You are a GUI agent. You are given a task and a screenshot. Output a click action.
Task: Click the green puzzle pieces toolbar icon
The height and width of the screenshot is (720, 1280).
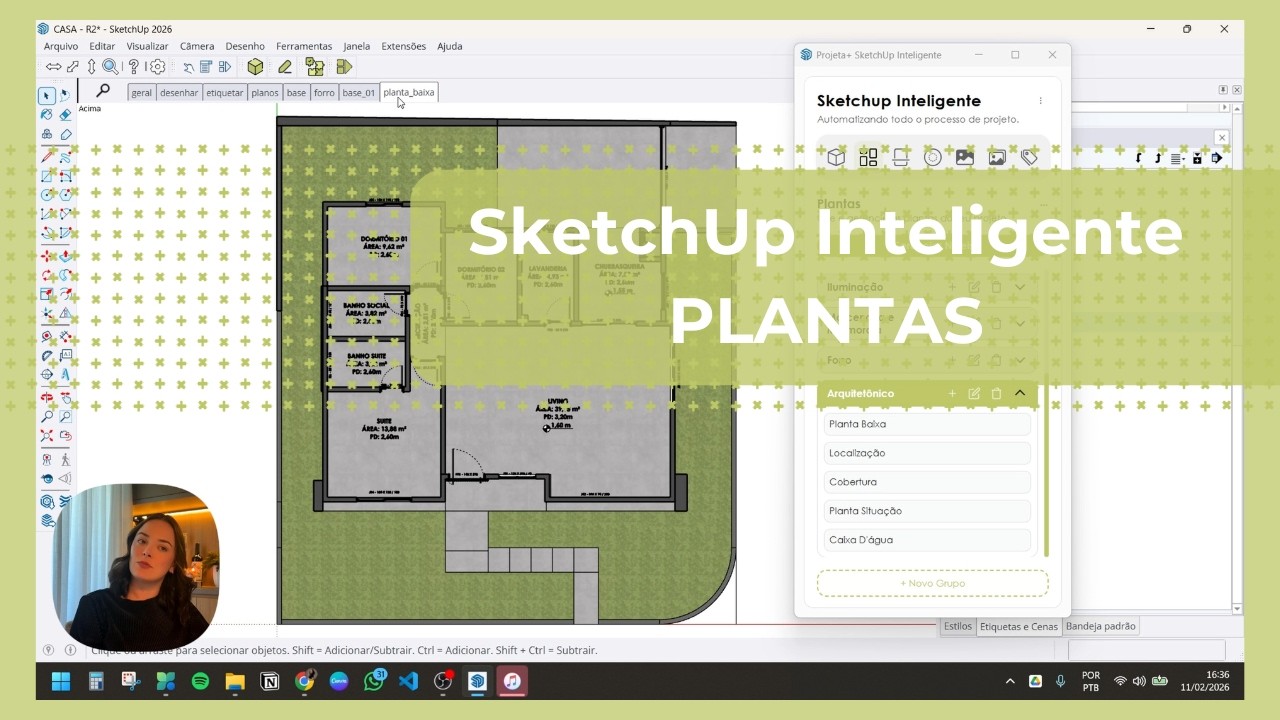click(315, 67)
